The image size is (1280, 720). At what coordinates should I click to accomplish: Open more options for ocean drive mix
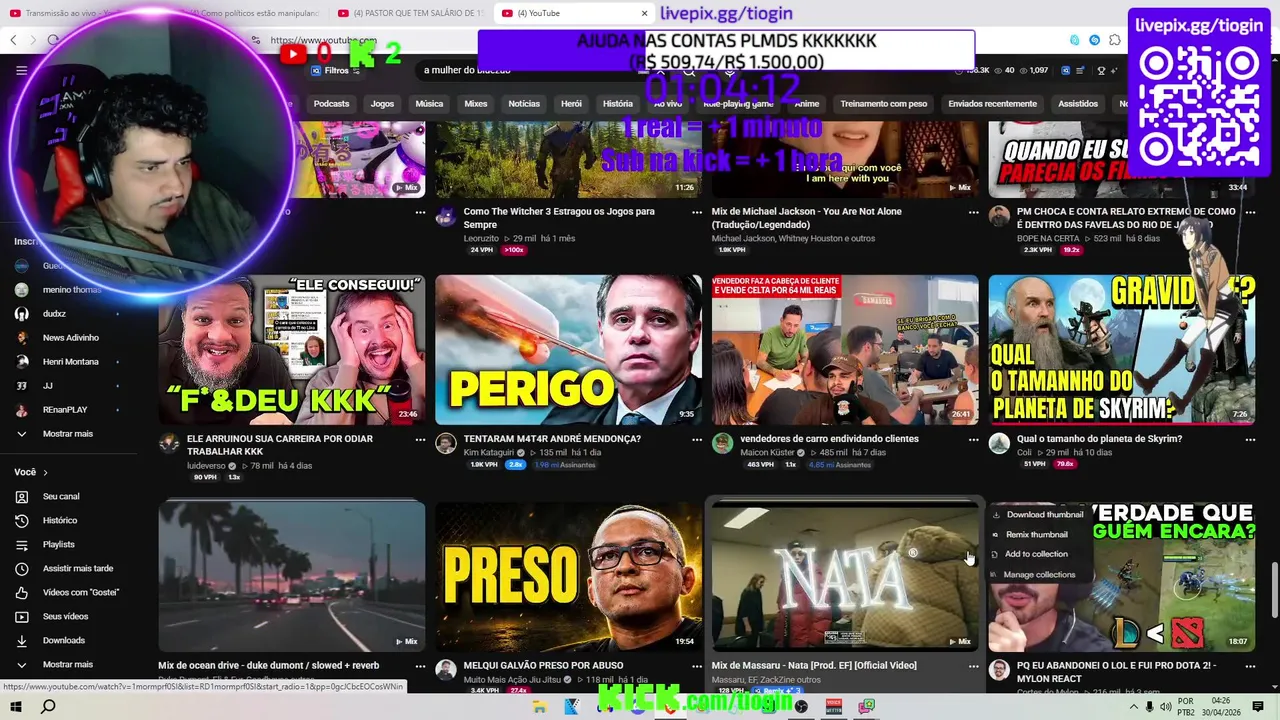420,666
